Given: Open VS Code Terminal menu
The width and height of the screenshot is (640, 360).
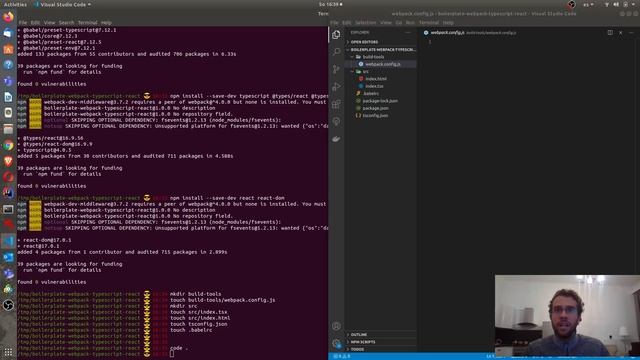Looking at the screenshot, I should click(x=429, y=23).
